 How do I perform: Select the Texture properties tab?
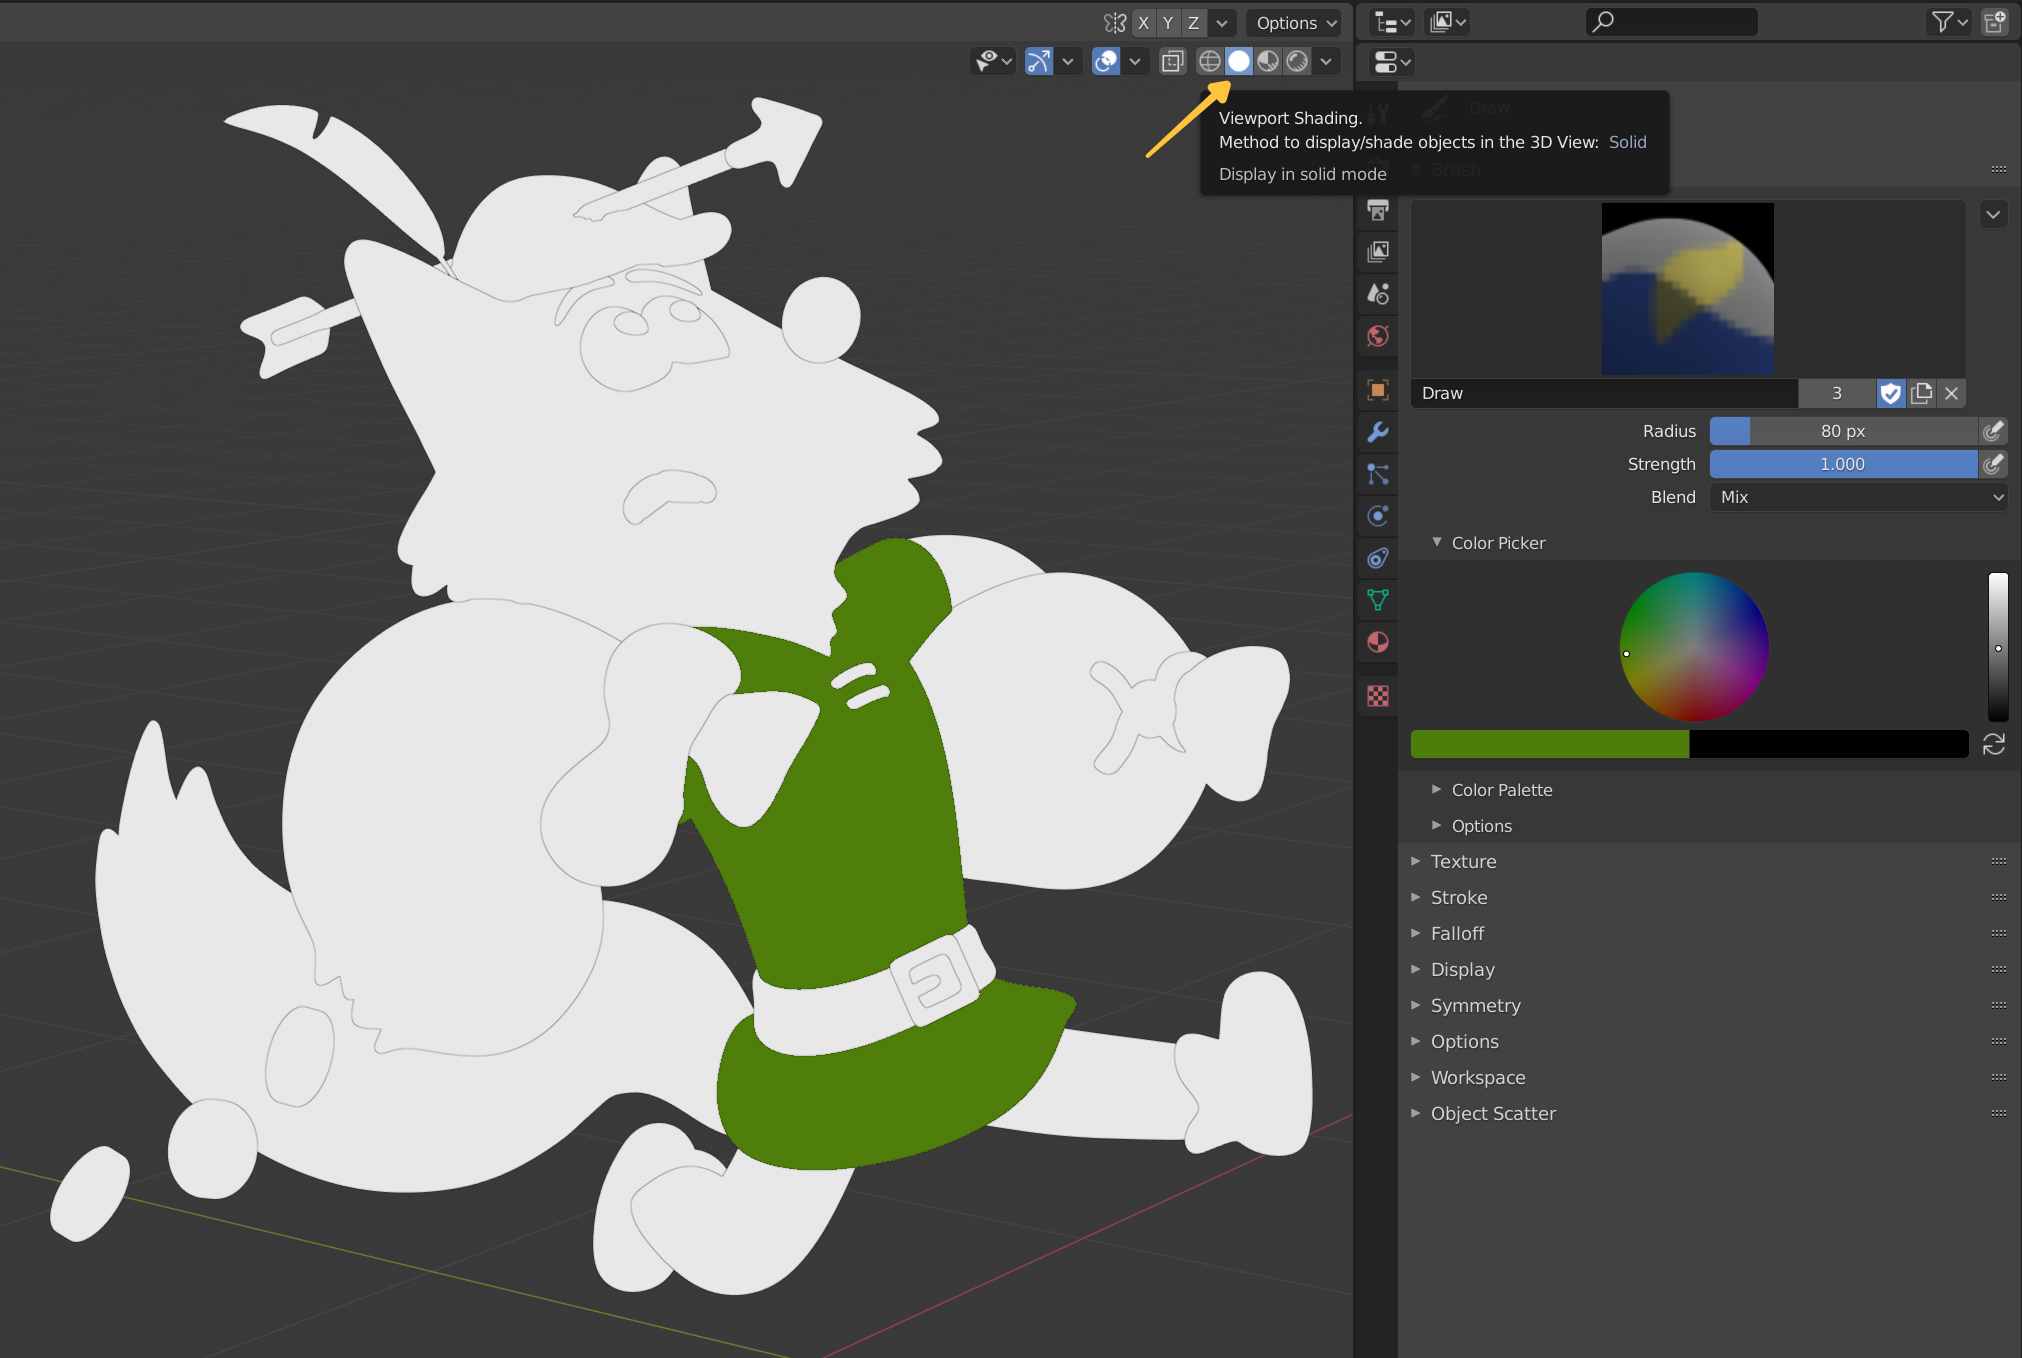(x=1377, y=696)
